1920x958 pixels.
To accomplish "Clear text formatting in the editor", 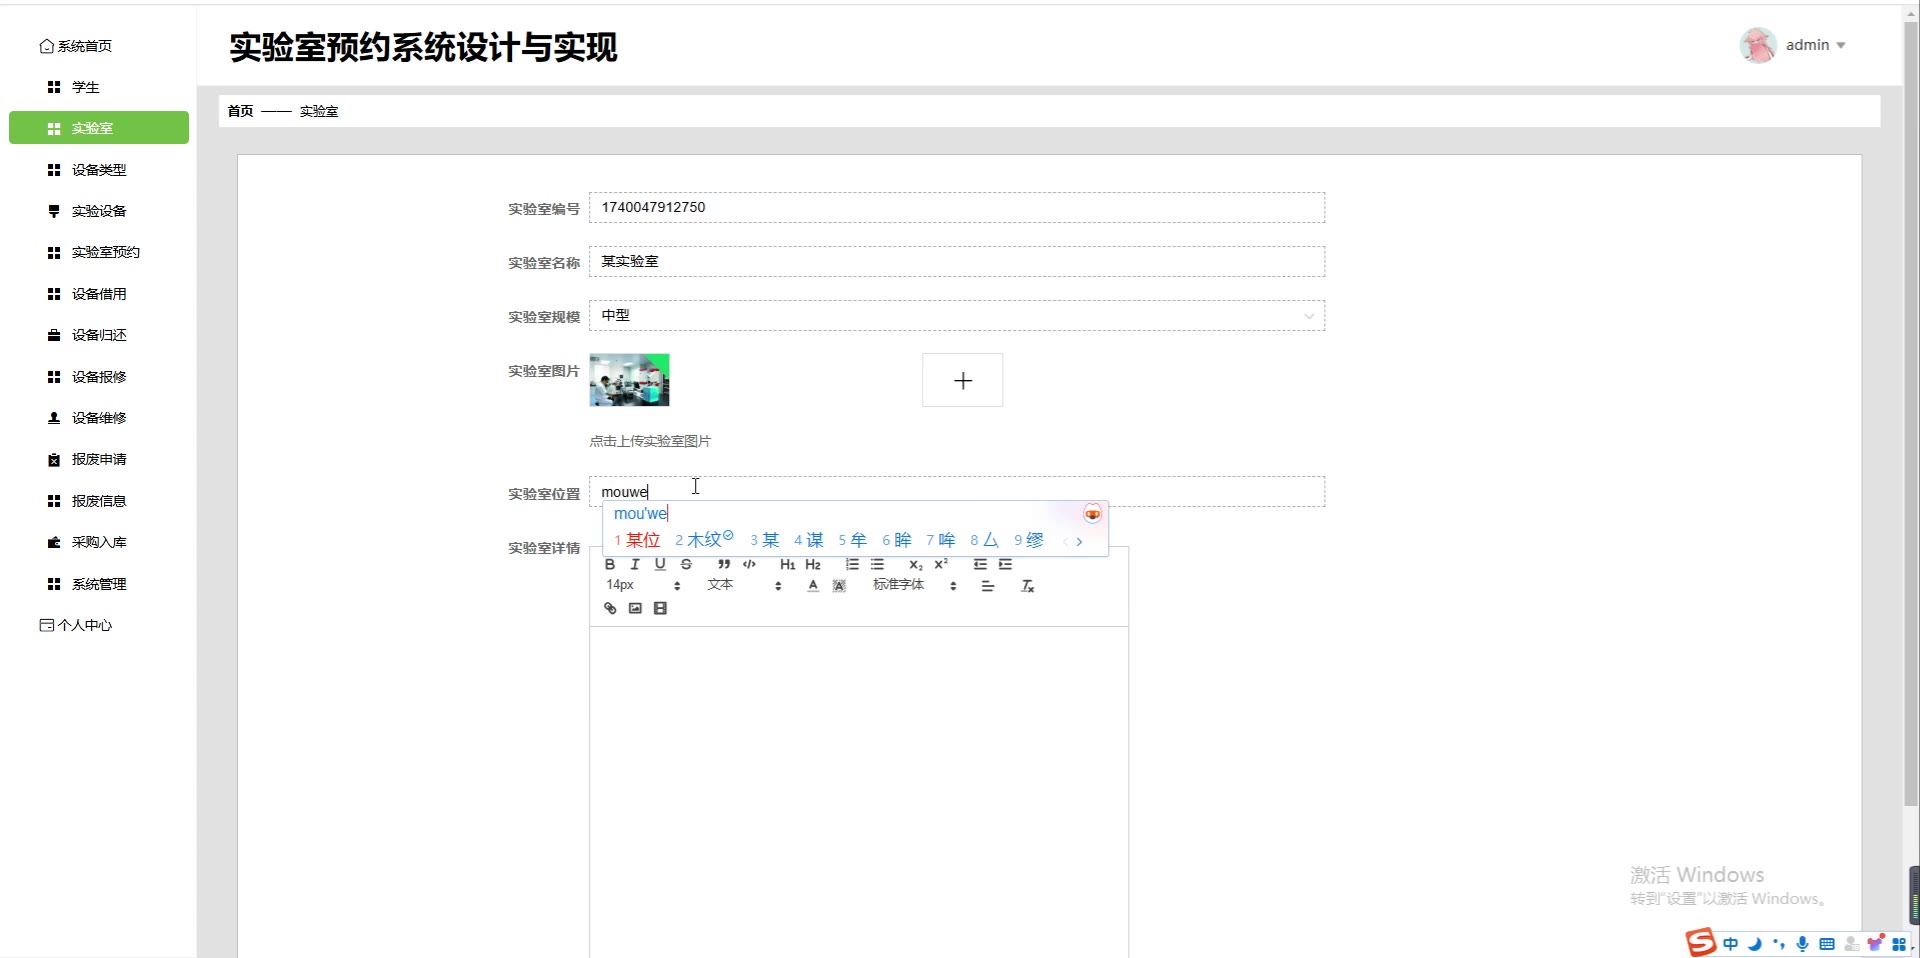I will click(x=1027, y=586).
